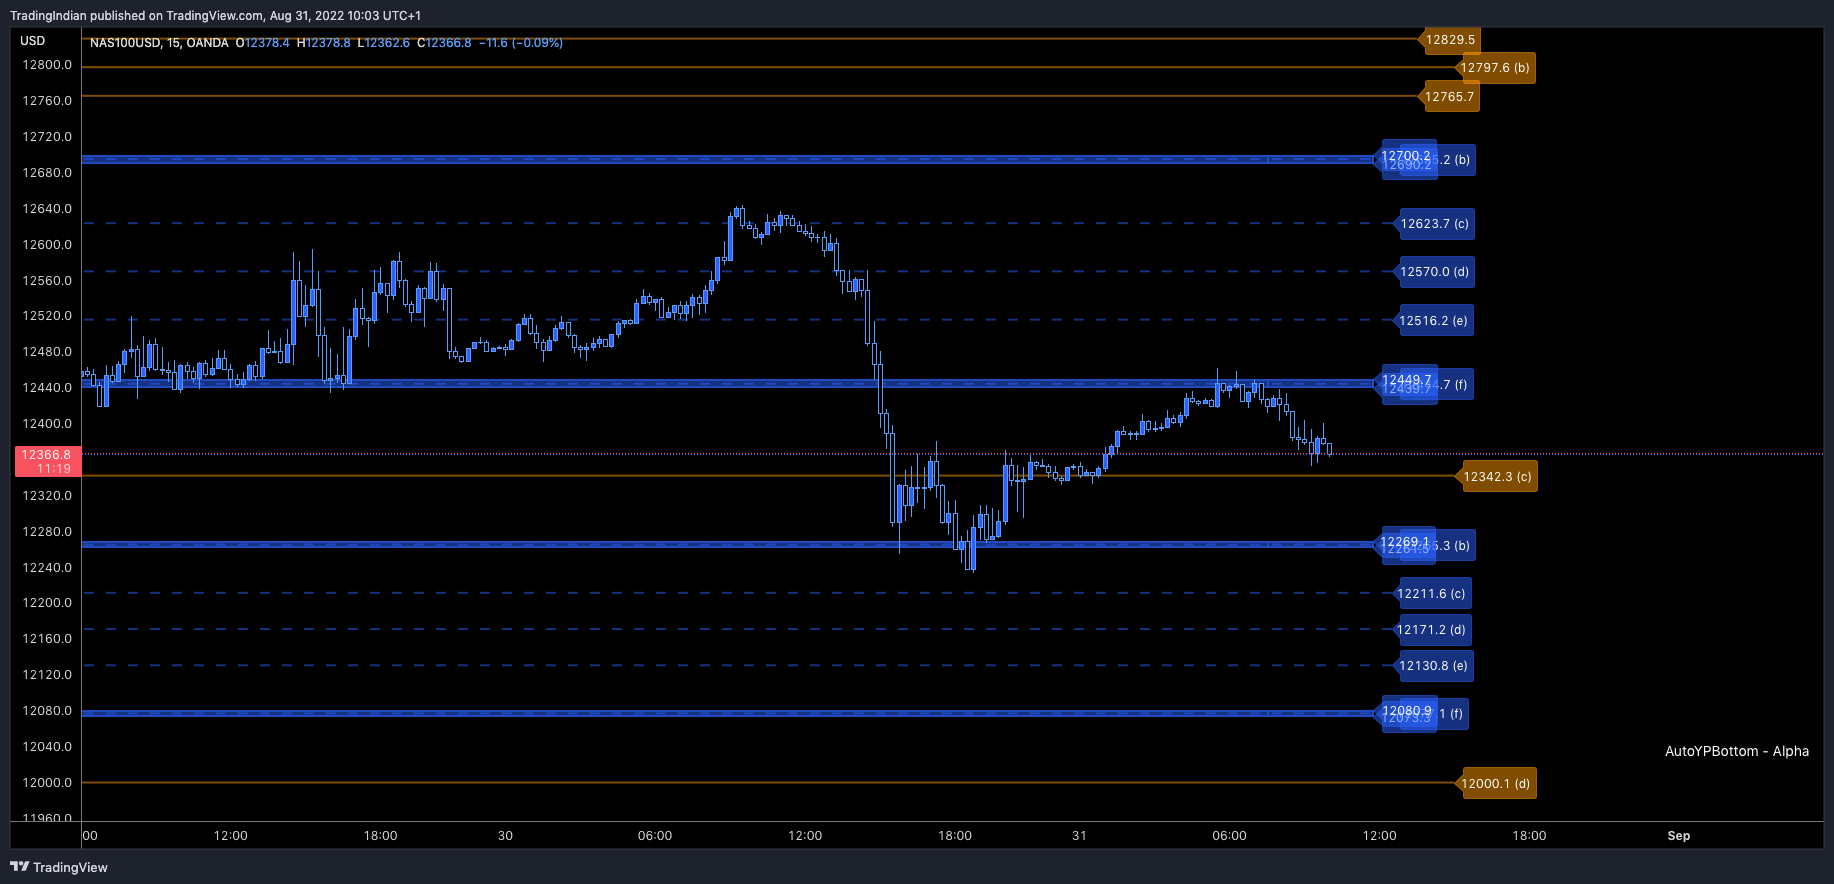Image resolution: width=1834 pixels, height=884 pixels.
Task: Click the 12130.8 (e) blue level label
Action: [1434, 666]
